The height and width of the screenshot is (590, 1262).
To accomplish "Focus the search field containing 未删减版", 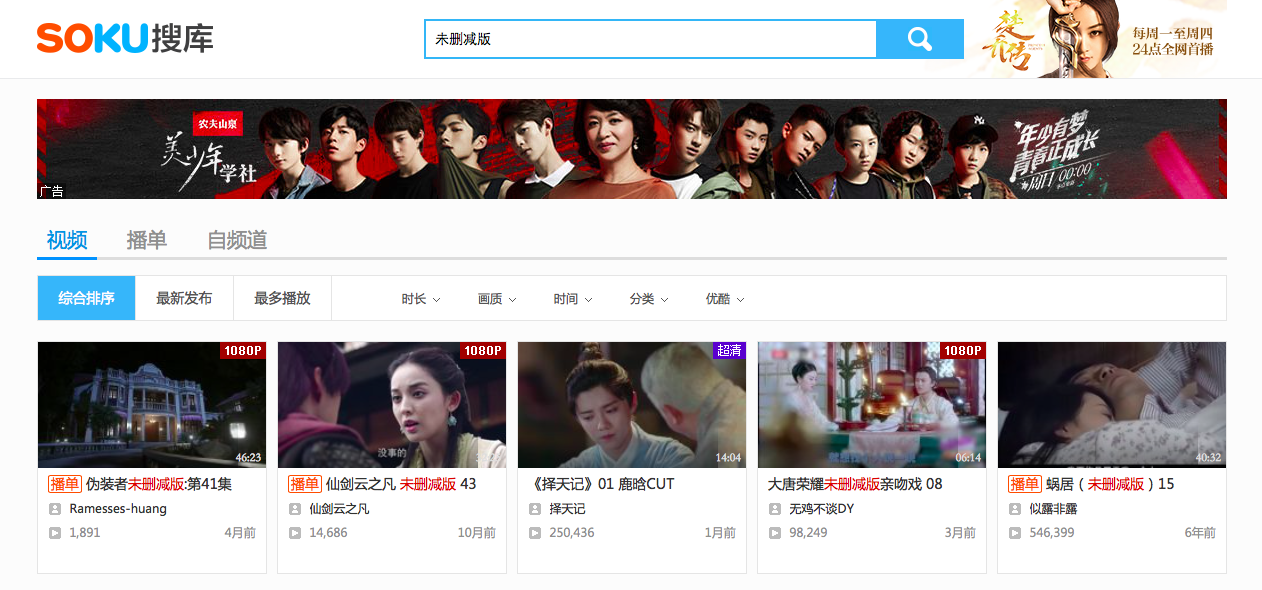I will [x=650, y=39].
